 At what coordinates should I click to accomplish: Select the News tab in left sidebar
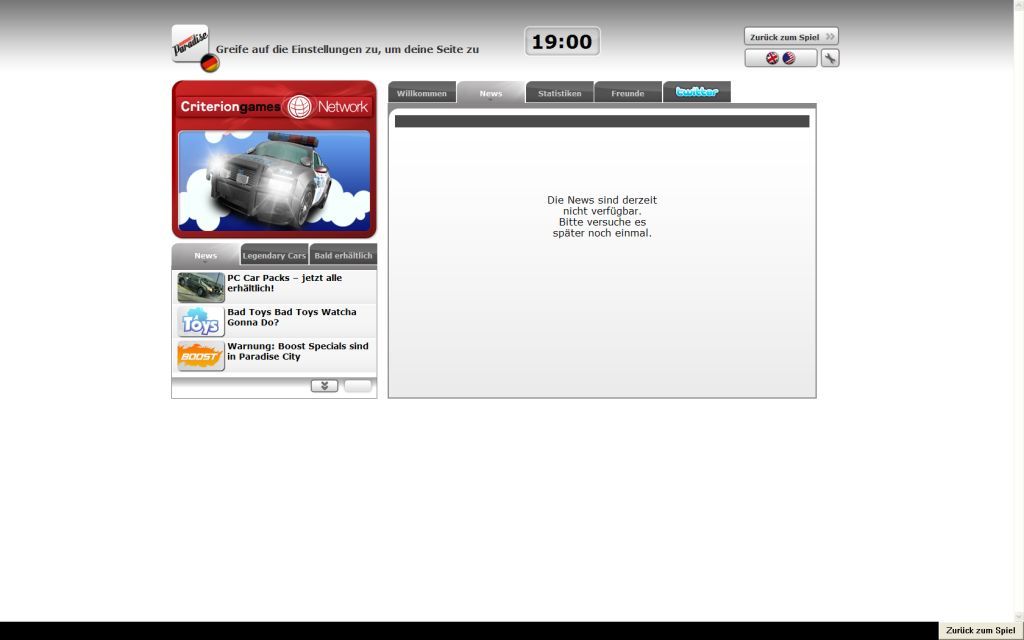tap(206, 255)
